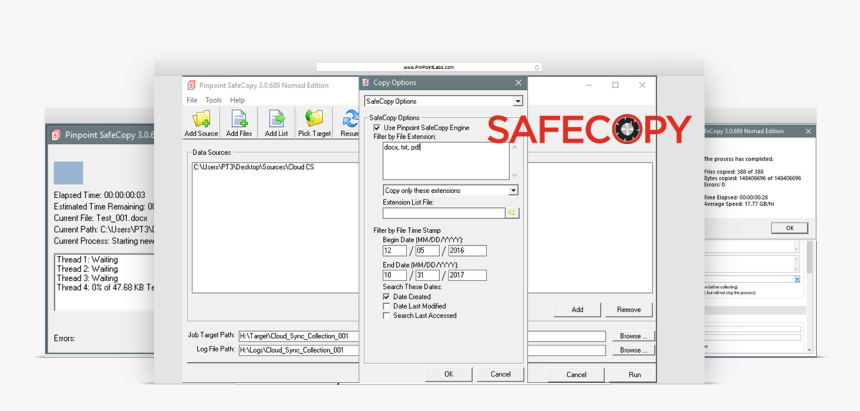The width and height of the screenshot is (860, 411).
Task: Click 'Thread 3: Waiting' in left progress window
Action: [x=87, y=278]
